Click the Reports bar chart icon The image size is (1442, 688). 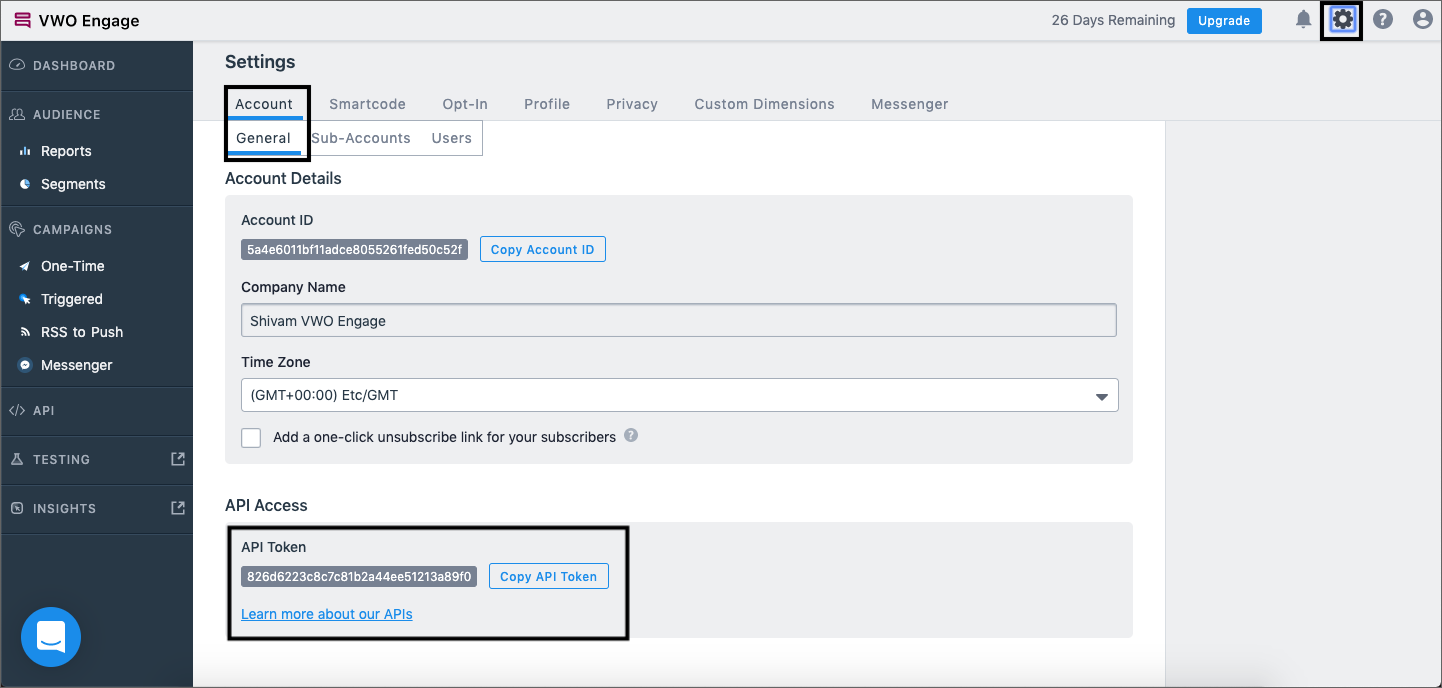pyautogui.click(x=25, y=151)
